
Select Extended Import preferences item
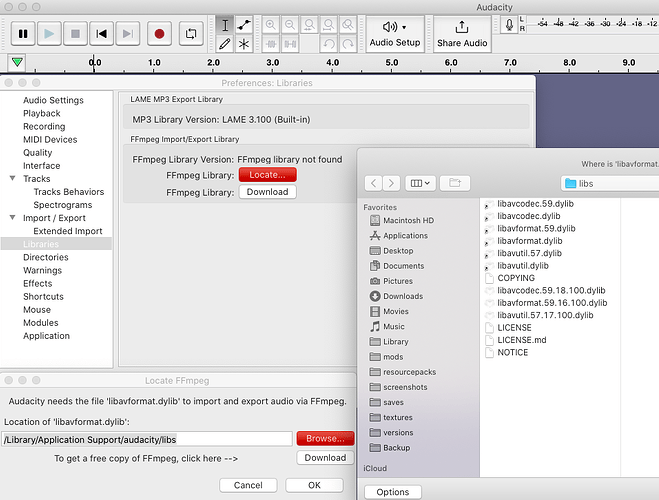click(x=68, y=231)
